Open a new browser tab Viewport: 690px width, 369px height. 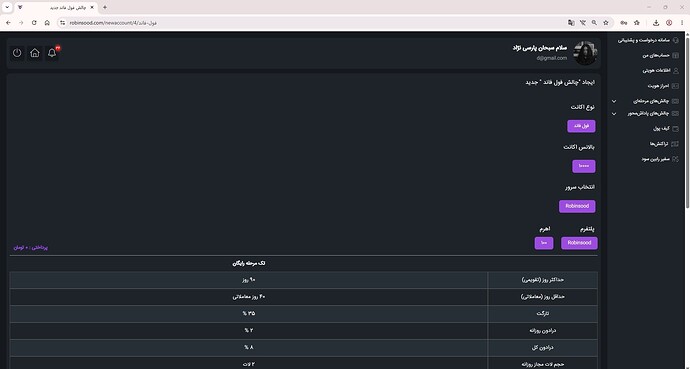click(x=105, y=7)
